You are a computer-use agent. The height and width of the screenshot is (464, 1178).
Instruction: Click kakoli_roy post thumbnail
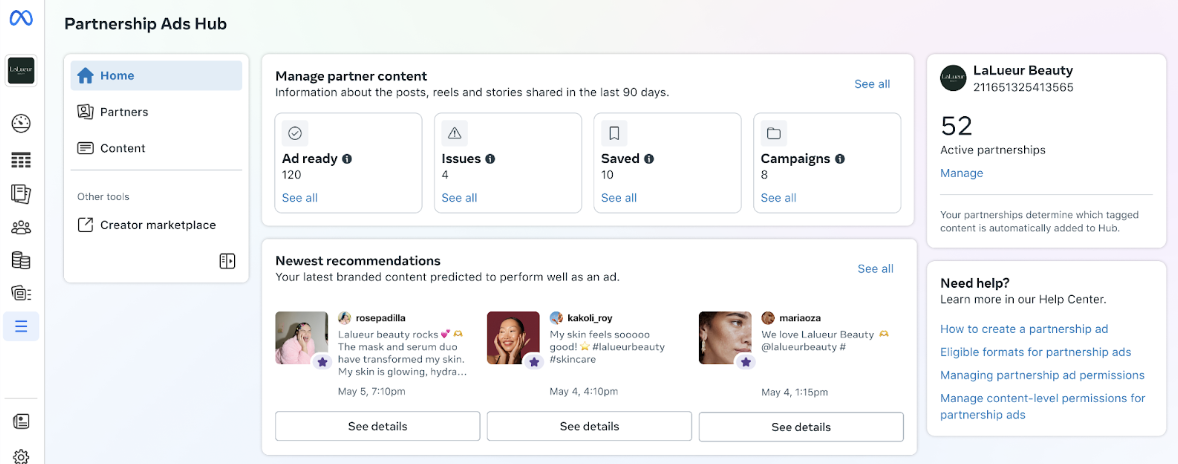pyautogui.click(x=513, y=338)
